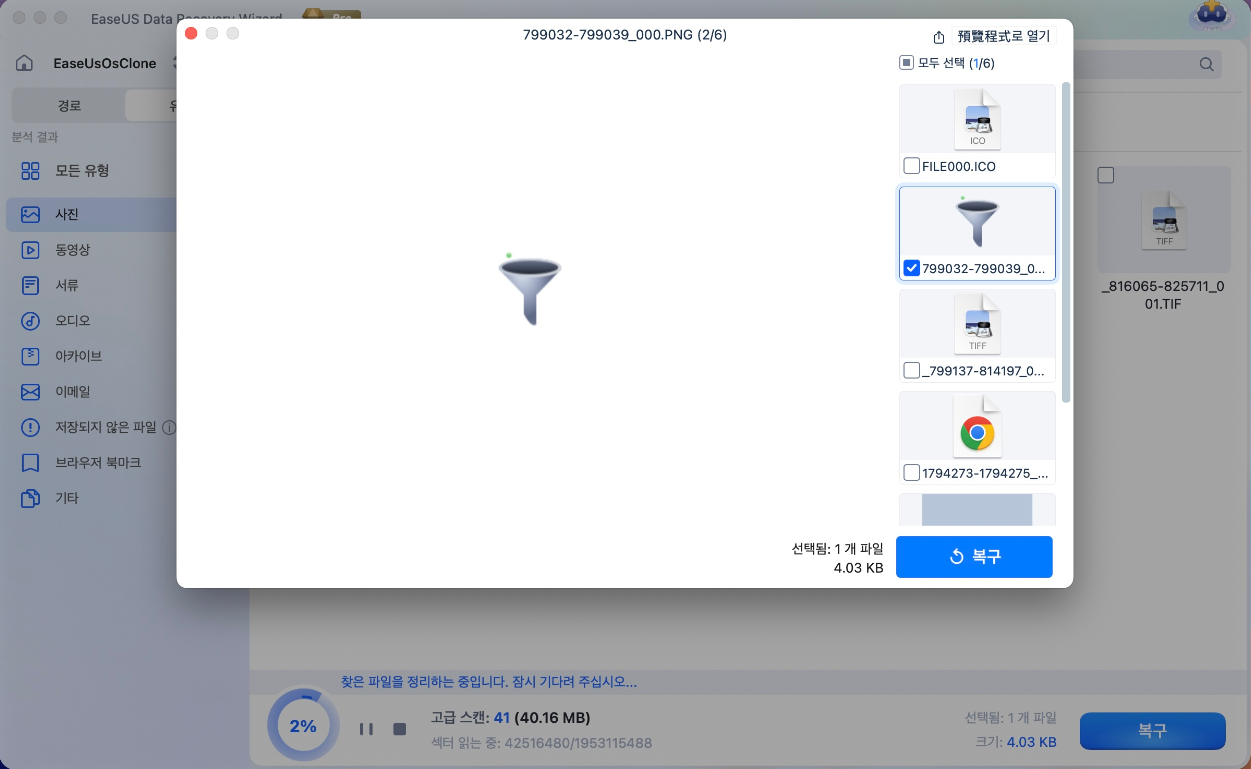Stop the scan with the square button
The image size is (1251, 769).
[400, 729]
